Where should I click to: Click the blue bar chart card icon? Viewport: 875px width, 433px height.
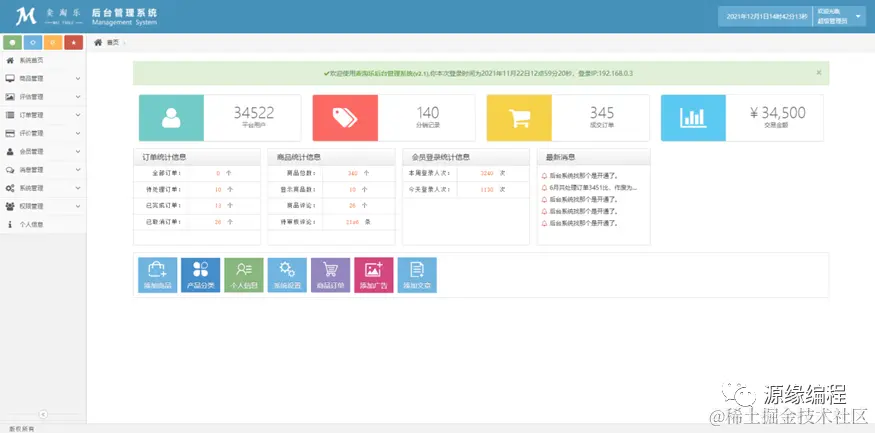click(693, 118)
